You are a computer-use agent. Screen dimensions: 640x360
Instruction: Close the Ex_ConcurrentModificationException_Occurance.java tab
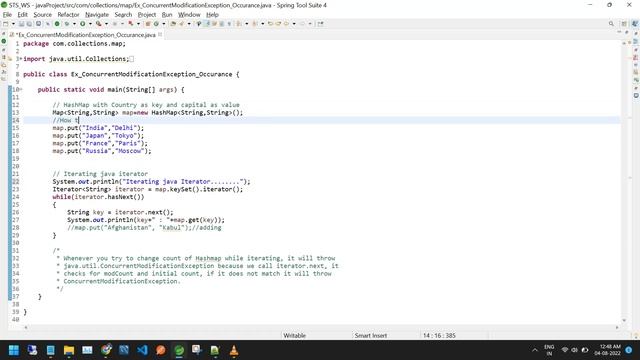click(x=160, y=35)
